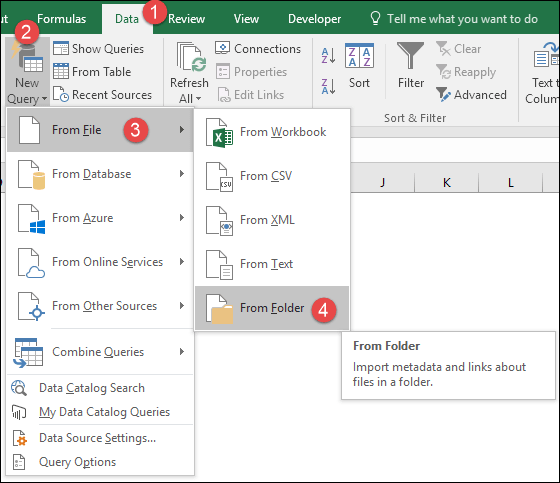
Task: Choose the From Database menu entry
Action: 100,174
